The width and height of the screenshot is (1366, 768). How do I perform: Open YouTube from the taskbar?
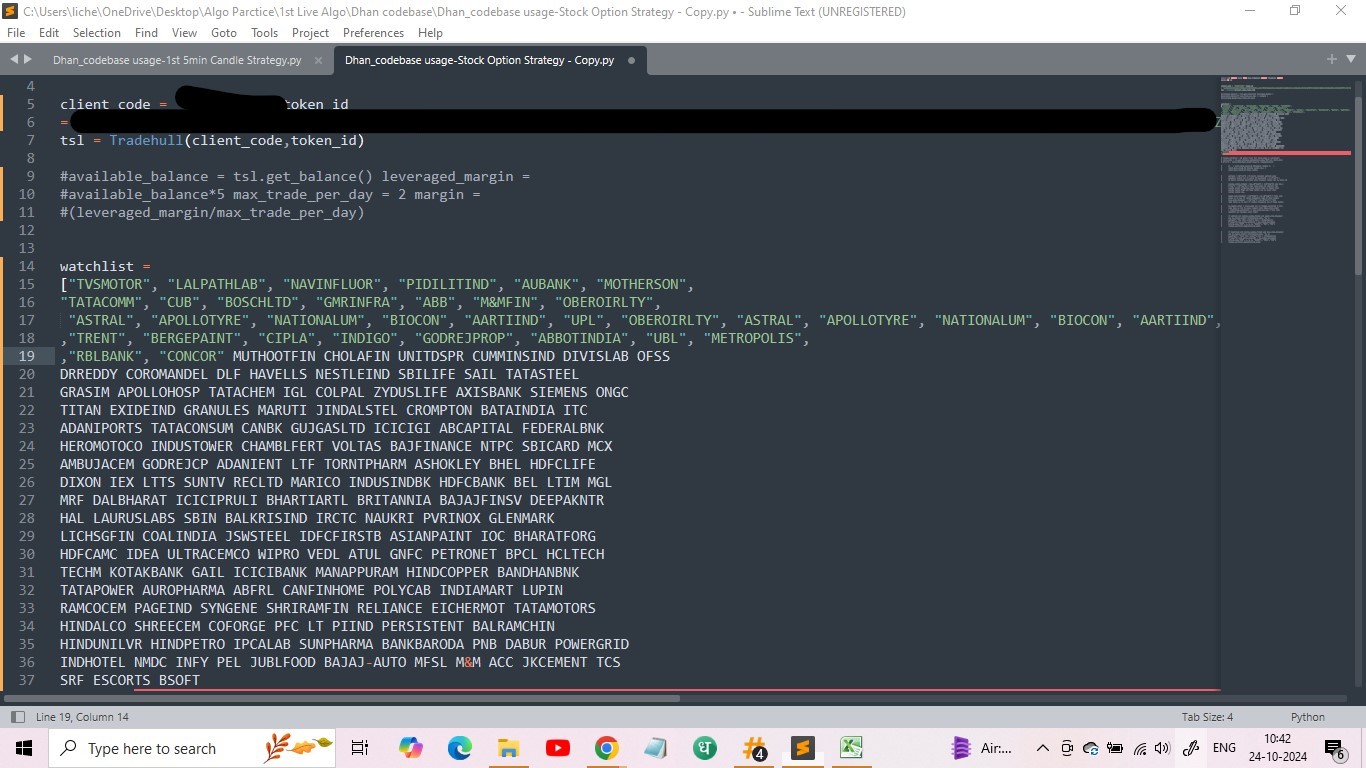point(557,748)
